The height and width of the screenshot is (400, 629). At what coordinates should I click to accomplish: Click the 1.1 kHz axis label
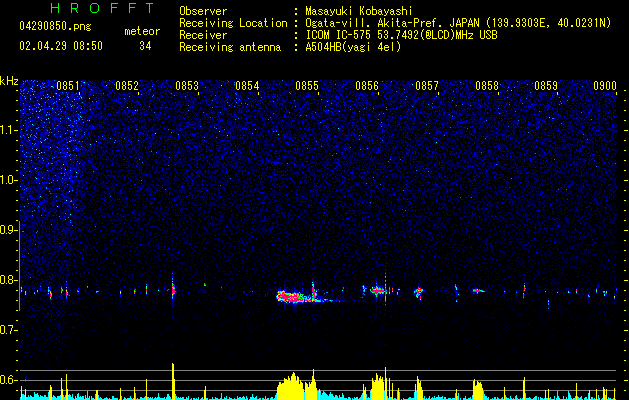click(9, 130)
